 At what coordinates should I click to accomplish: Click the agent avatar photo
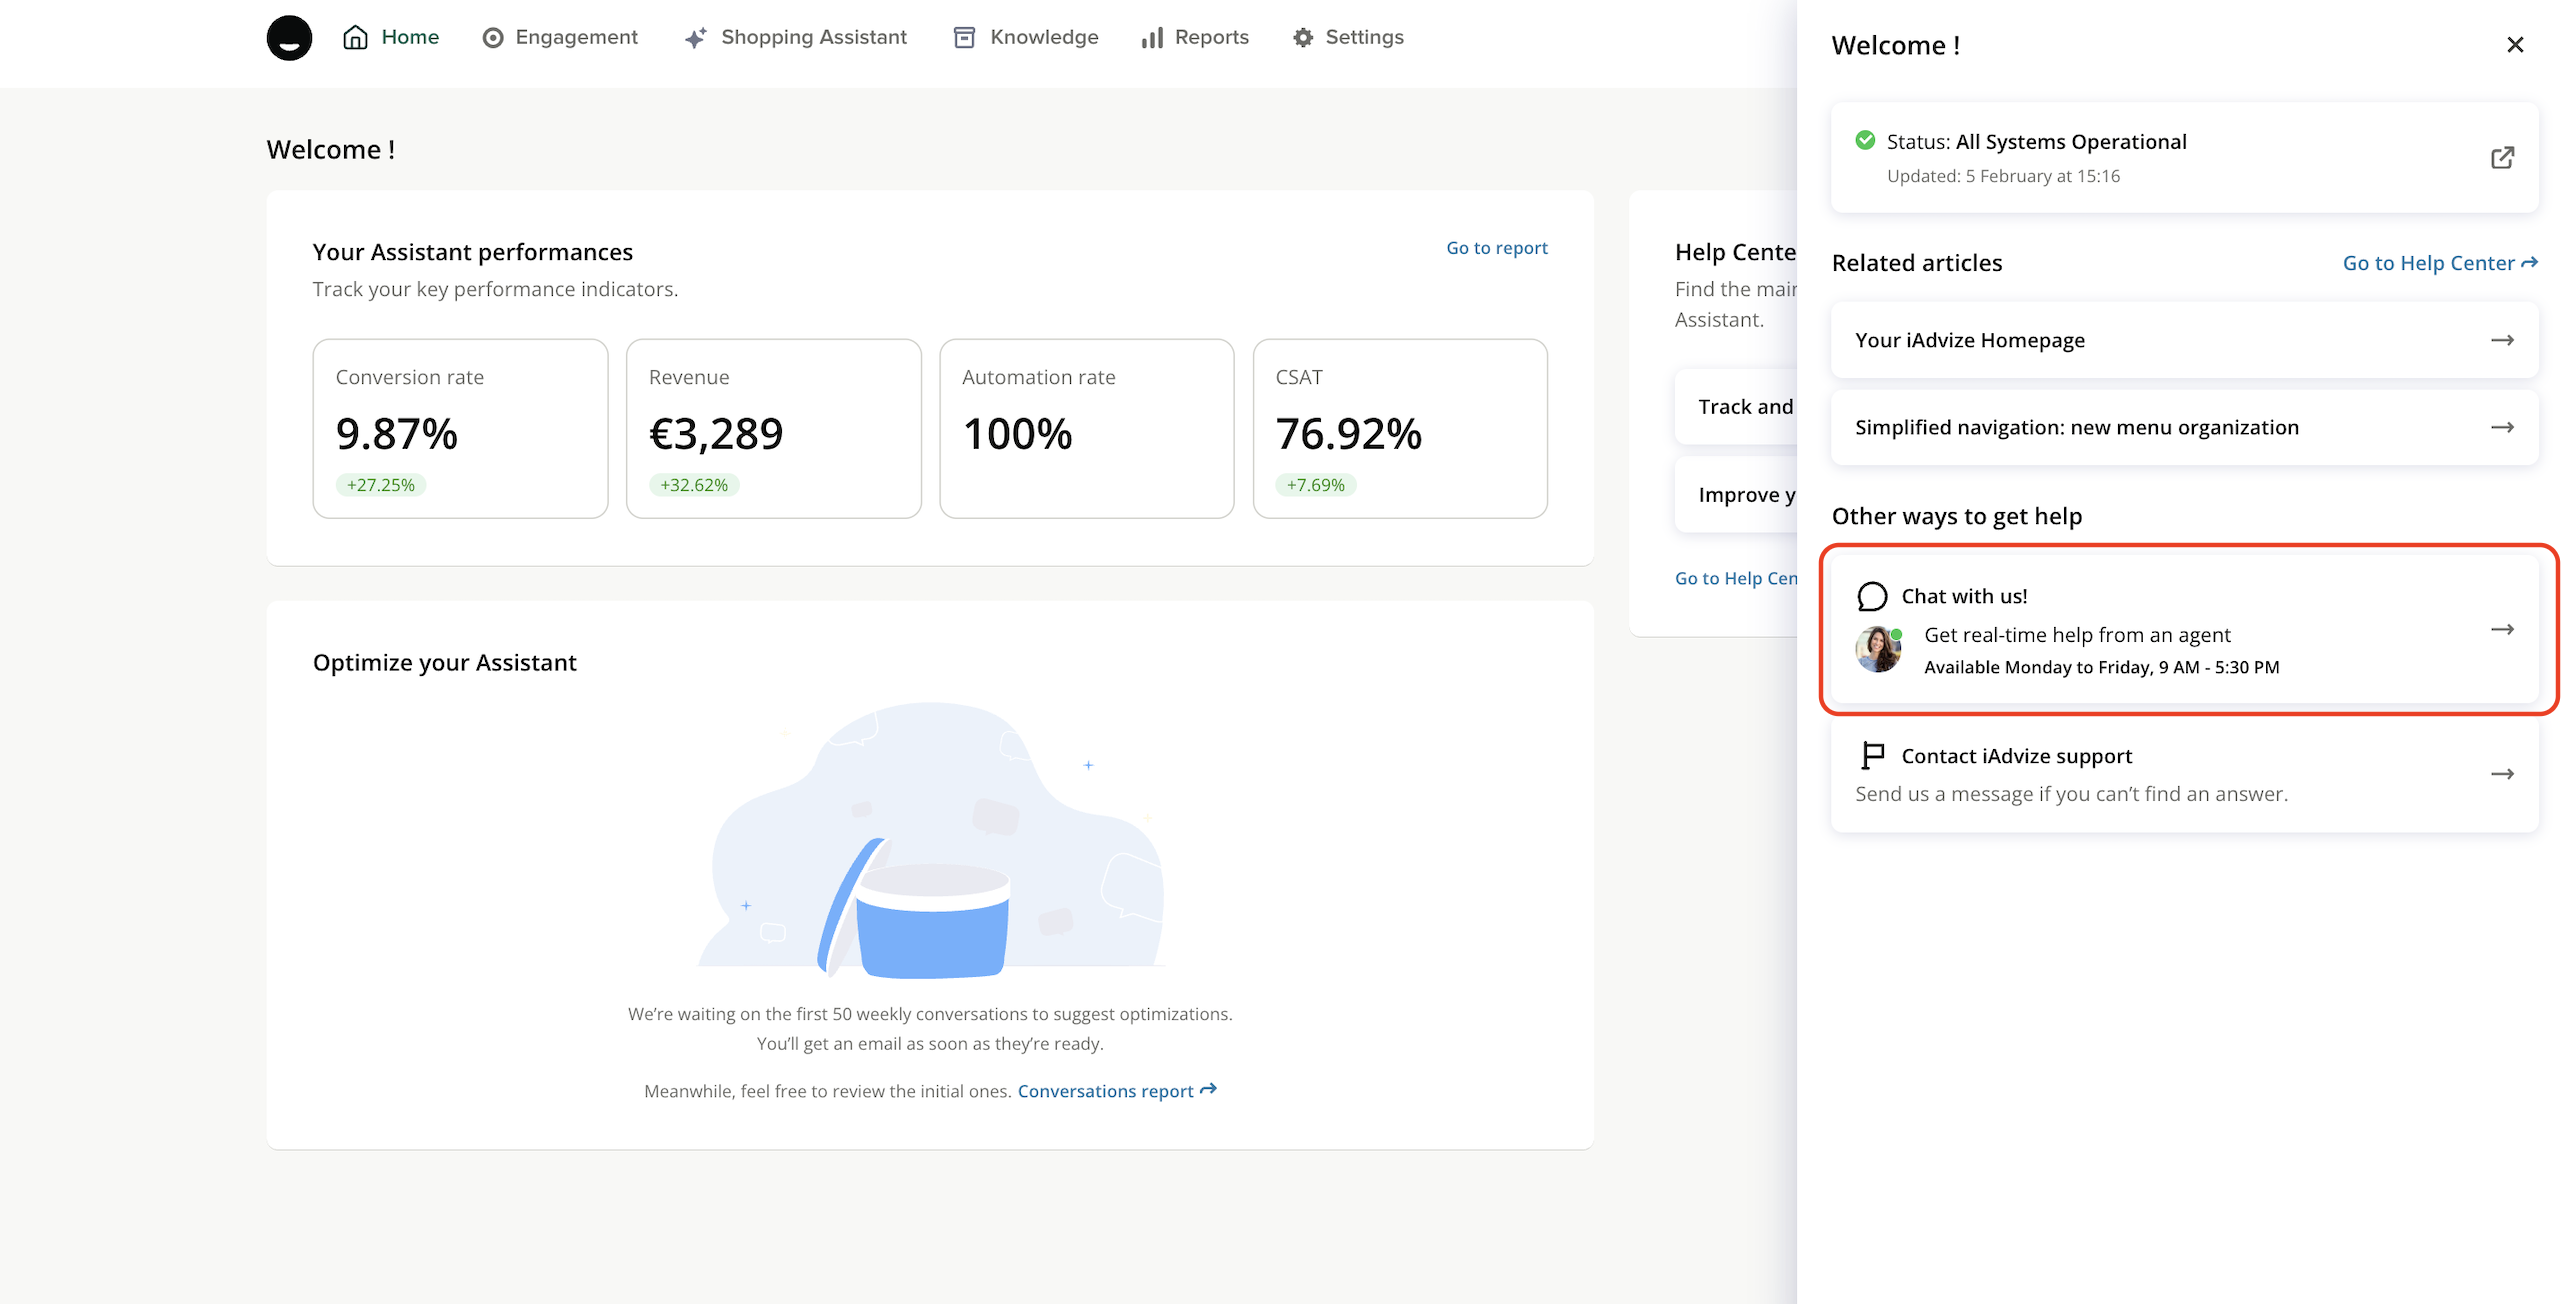(x=1877, y=650)
